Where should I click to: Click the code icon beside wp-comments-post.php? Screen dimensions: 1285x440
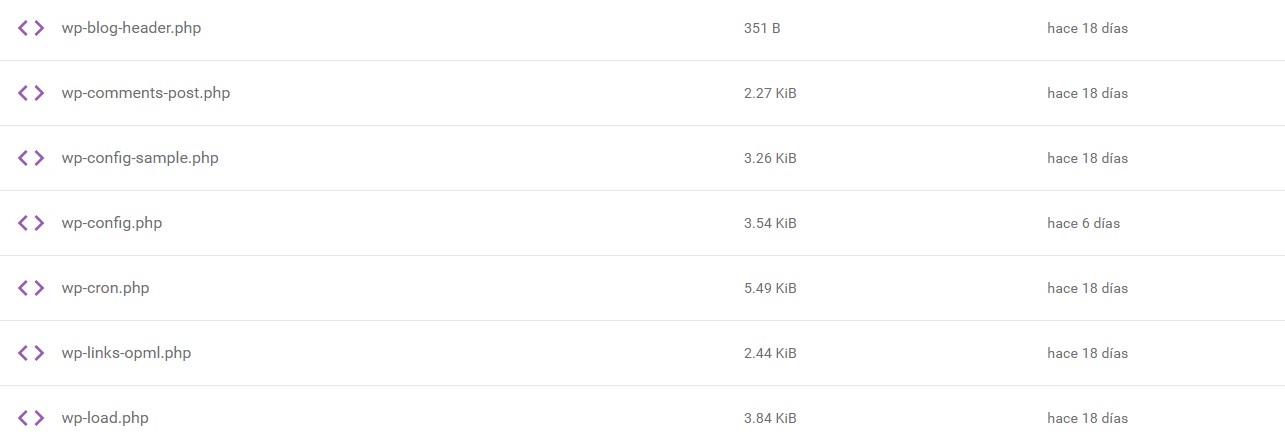click(x=31, y=93)
